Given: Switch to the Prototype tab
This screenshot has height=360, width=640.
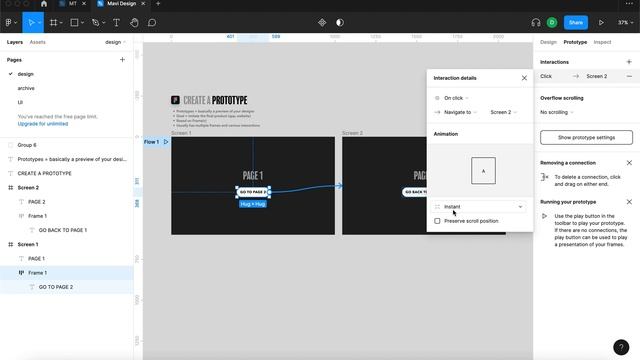Looking at the screenshot, I should pos(575,42).
